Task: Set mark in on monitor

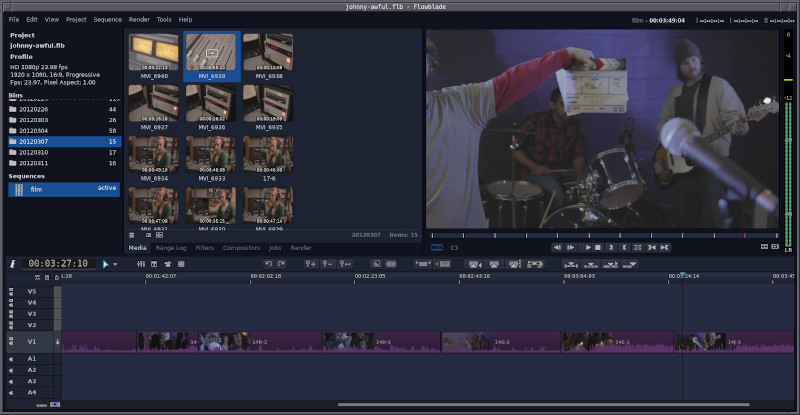Action: (611, 248)
